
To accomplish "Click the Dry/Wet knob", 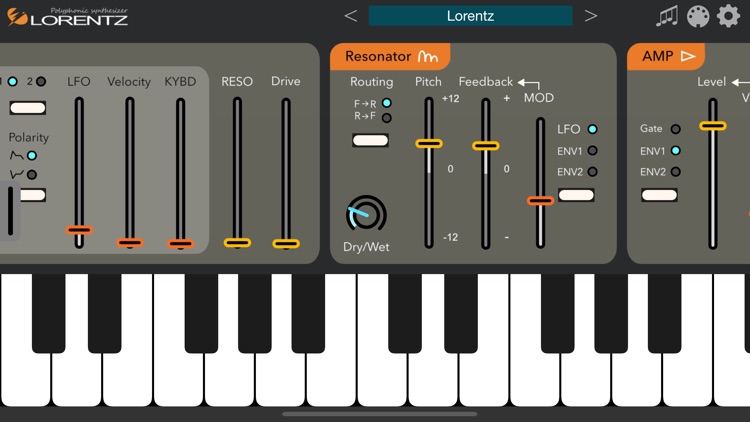I will tap(366, 215).
